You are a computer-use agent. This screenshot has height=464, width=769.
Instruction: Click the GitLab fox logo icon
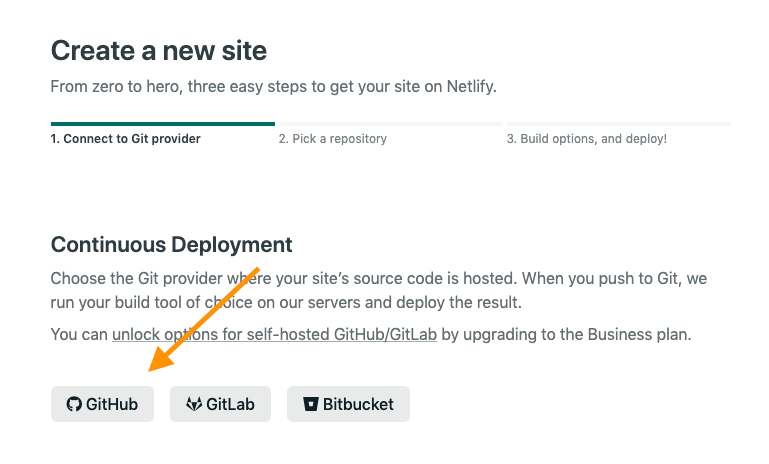click(194, 405)
